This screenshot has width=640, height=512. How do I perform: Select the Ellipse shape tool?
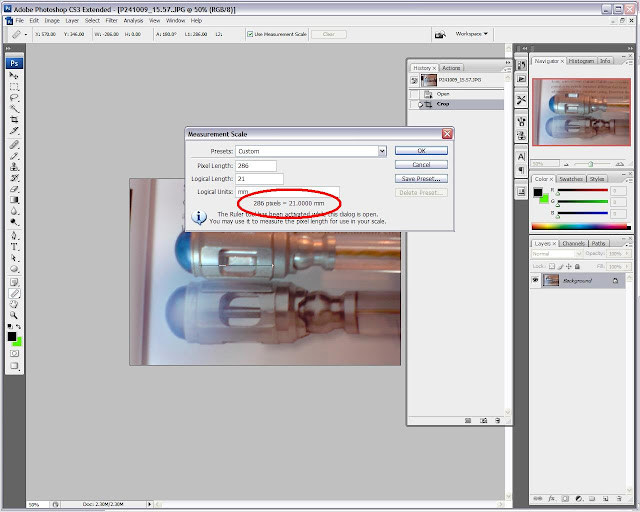point(14,269)
